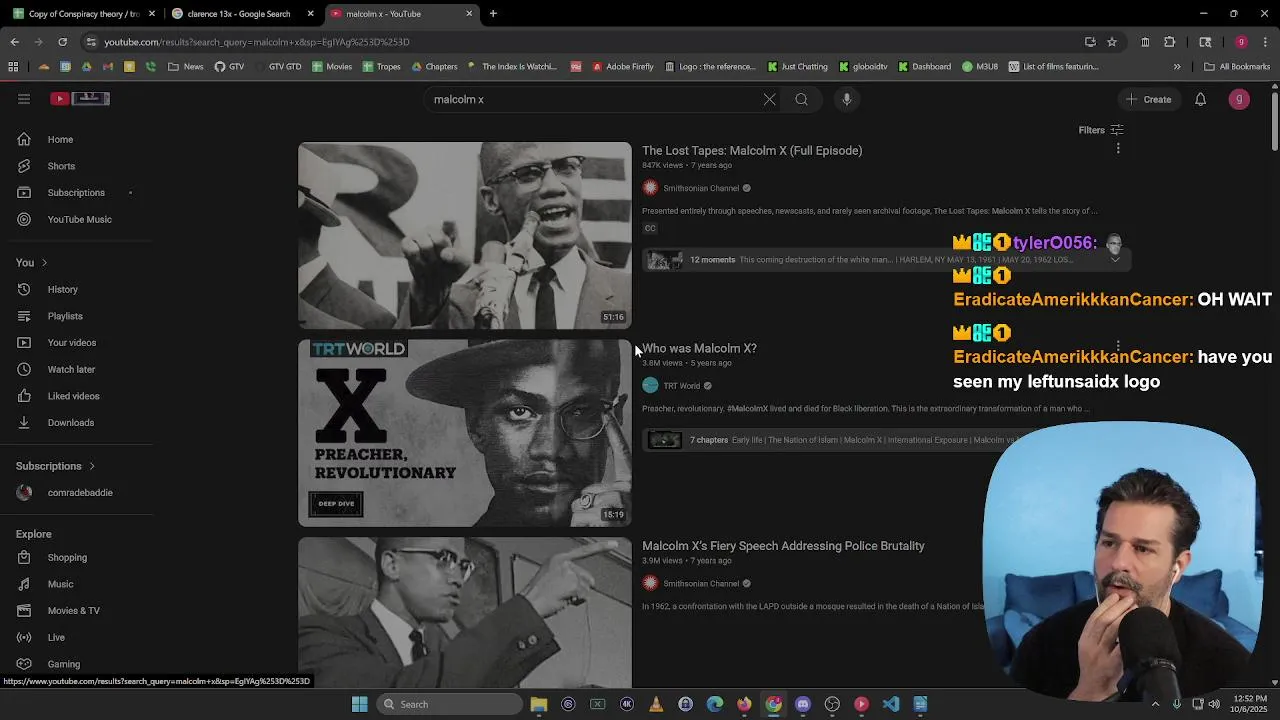Switch to clarence 13x Google Search tab
This screenshot has width=1280, height=720.
click(240, 14)
